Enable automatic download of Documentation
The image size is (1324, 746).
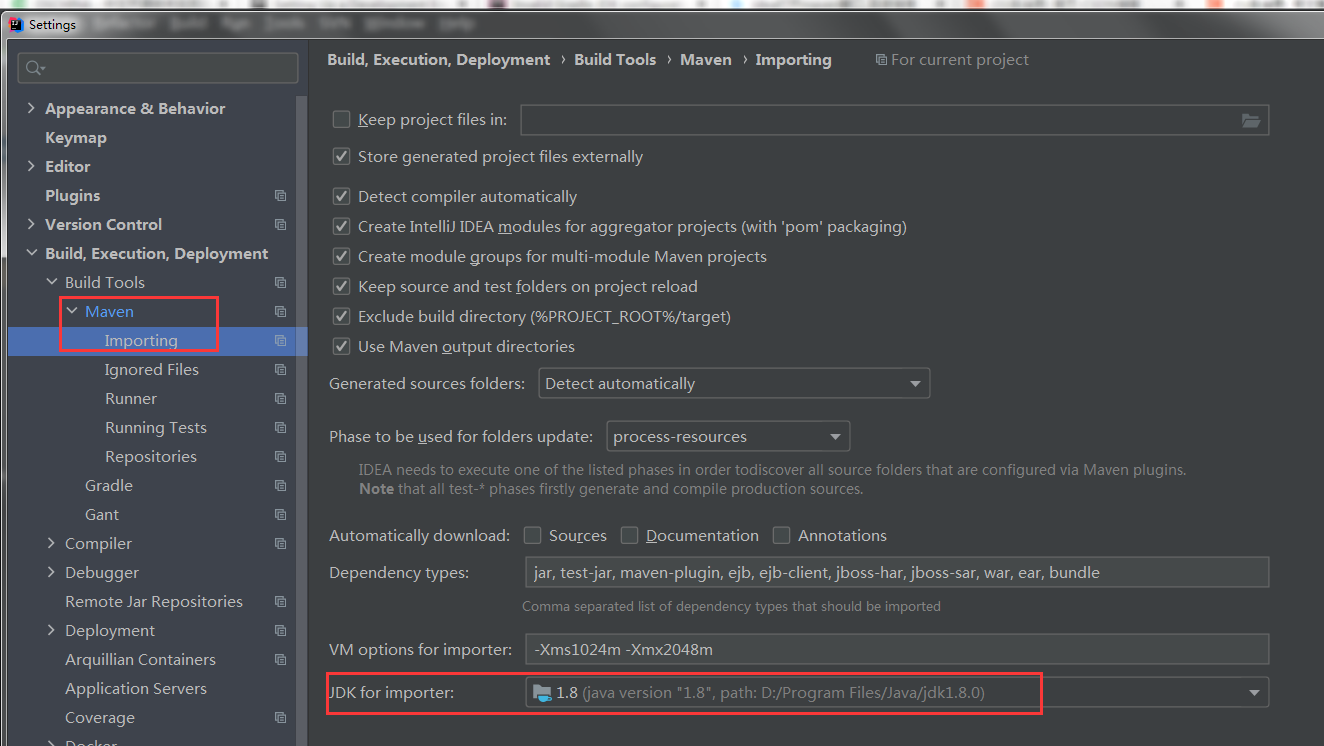pos(629,536)
